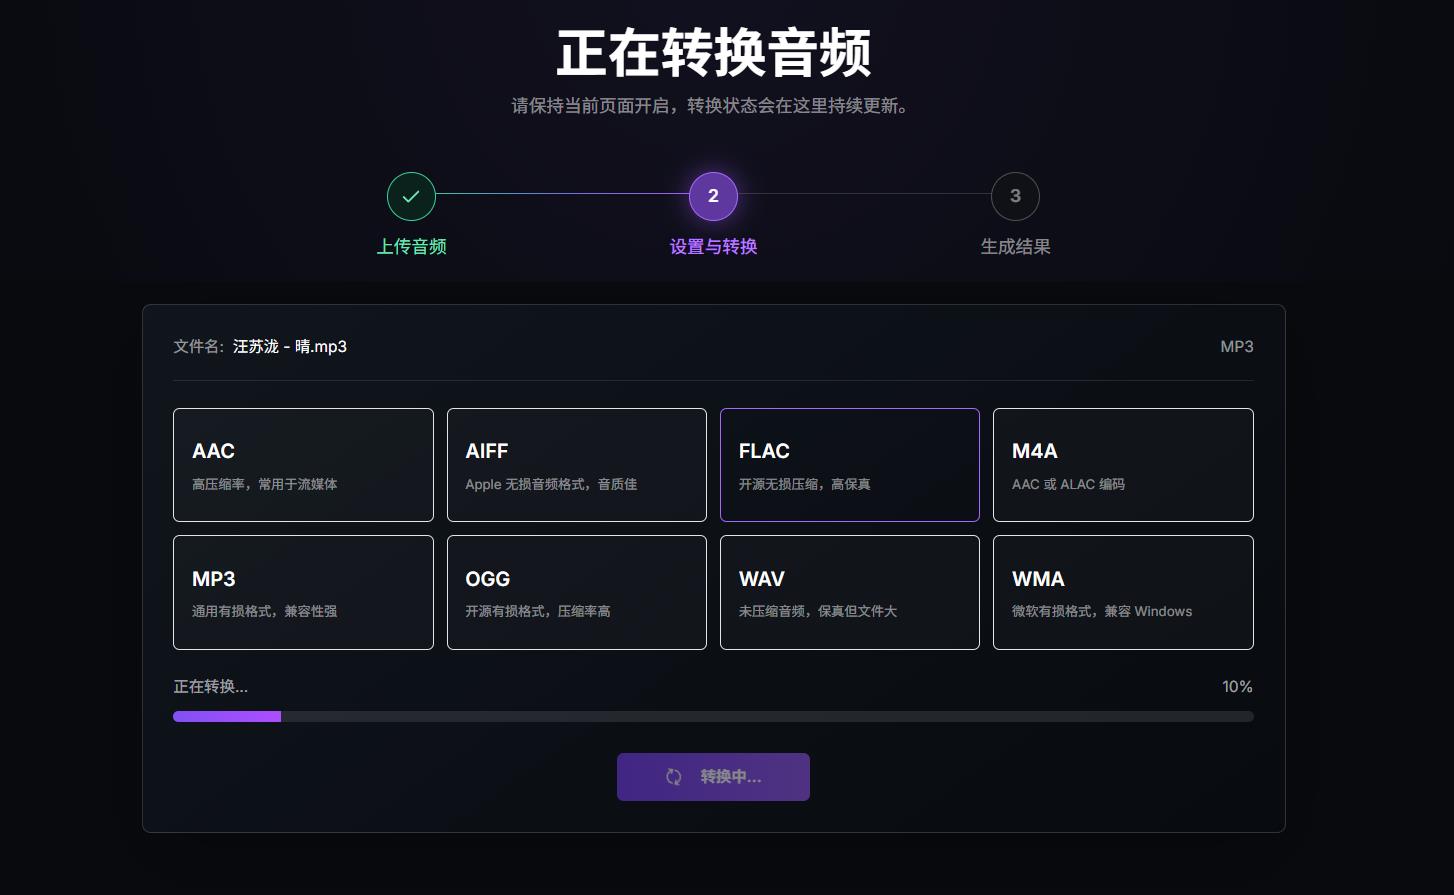Click the MP3 source format label
The height and width of the screenshot is (895, 1454).
click(x=1237, y=347)
